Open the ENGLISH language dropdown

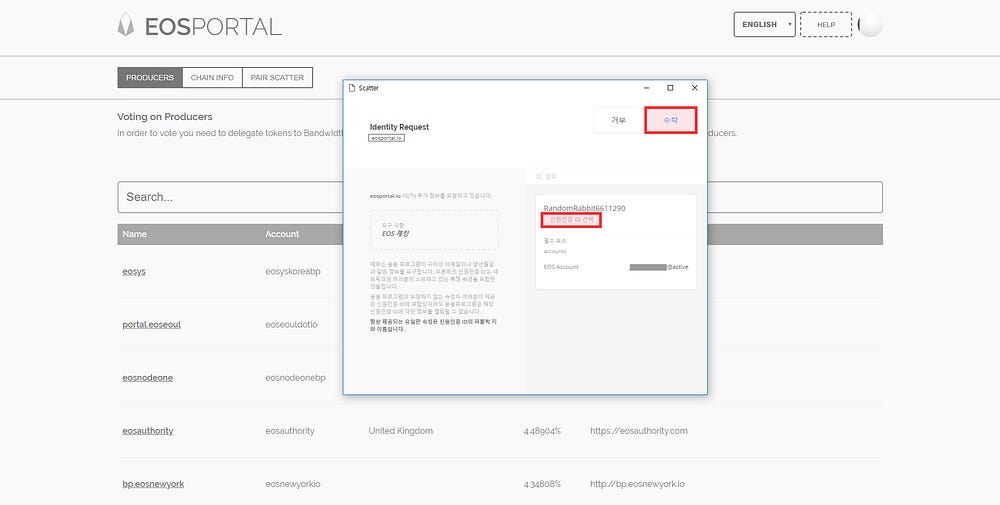coord(764,24)
